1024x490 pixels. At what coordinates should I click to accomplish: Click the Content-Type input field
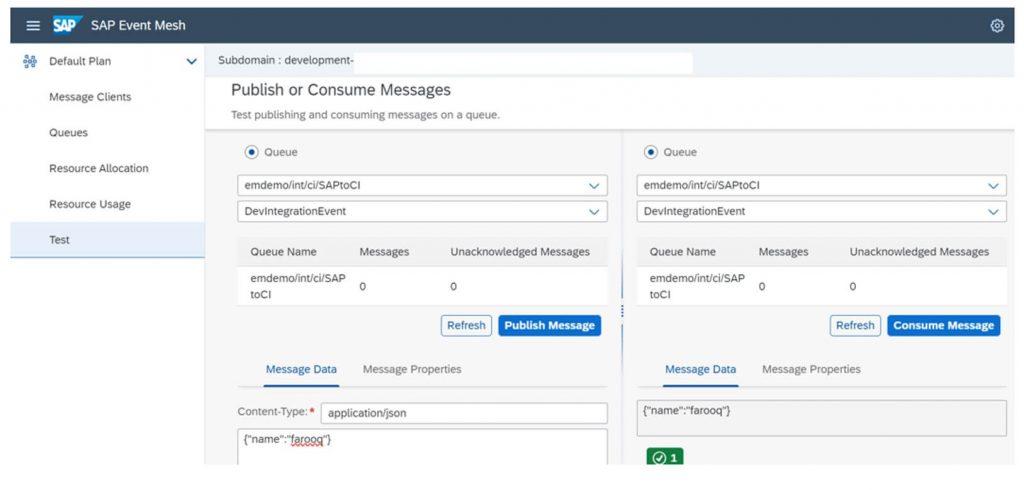click(x=464, y=413)
